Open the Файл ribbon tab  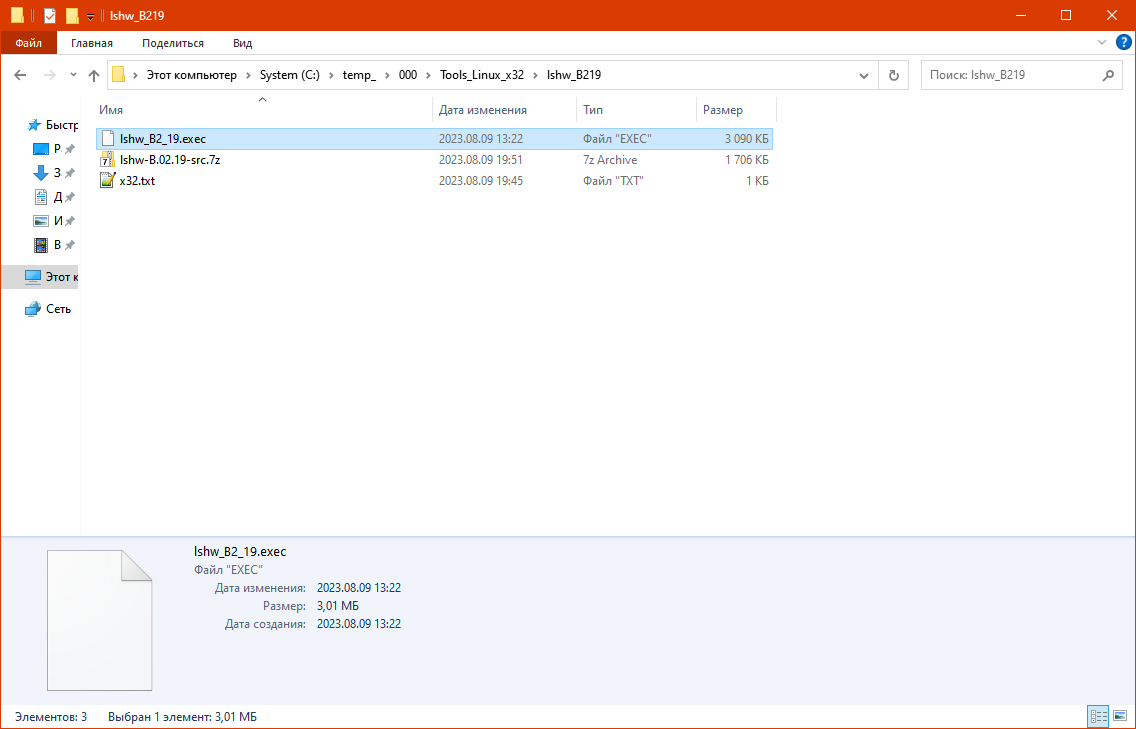click(28, 43)
